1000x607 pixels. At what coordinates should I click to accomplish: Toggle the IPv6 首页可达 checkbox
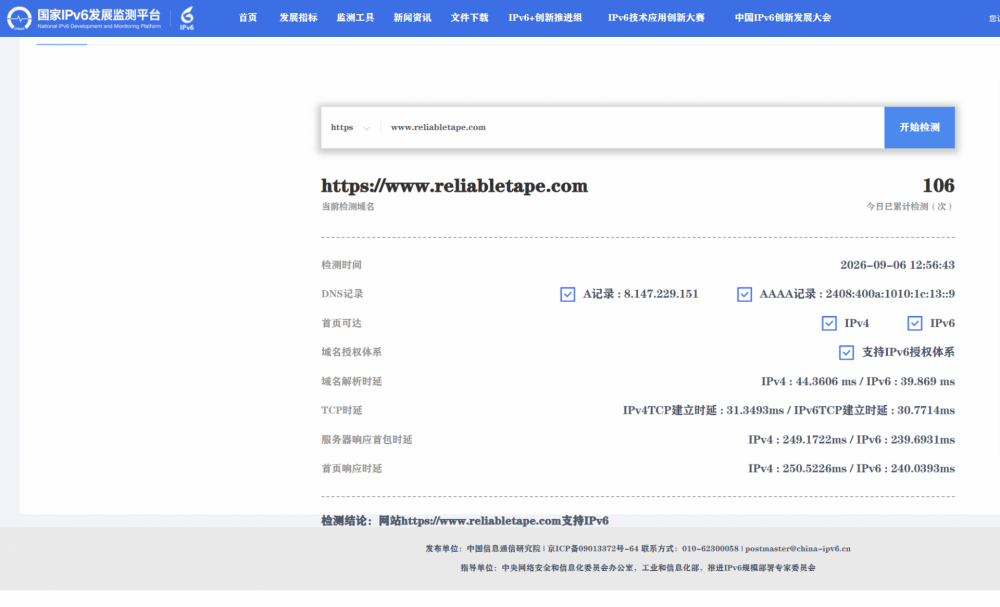click(915, 323)
